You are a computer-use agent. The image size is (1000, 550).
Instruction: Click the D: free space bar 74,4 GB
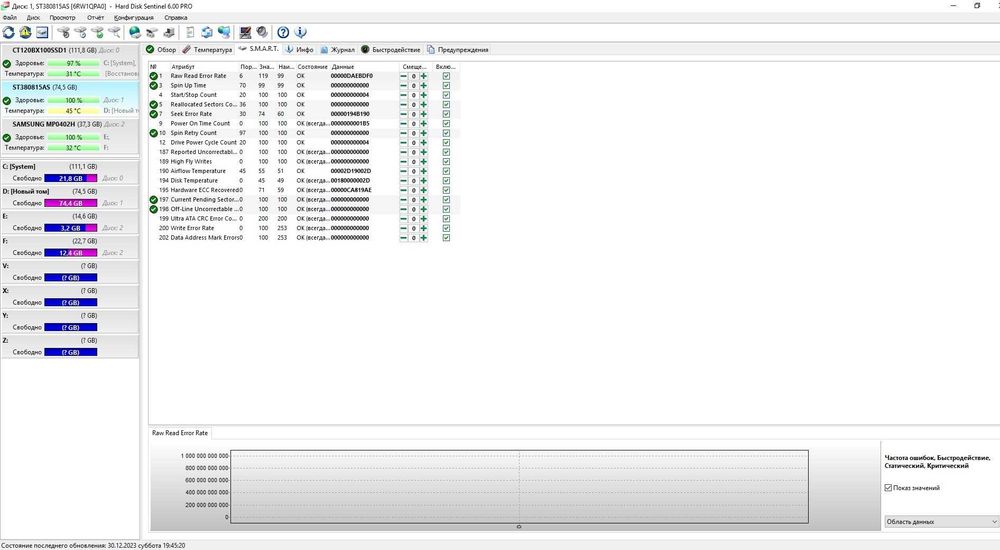pyautogui.click(x=71, y=204)
